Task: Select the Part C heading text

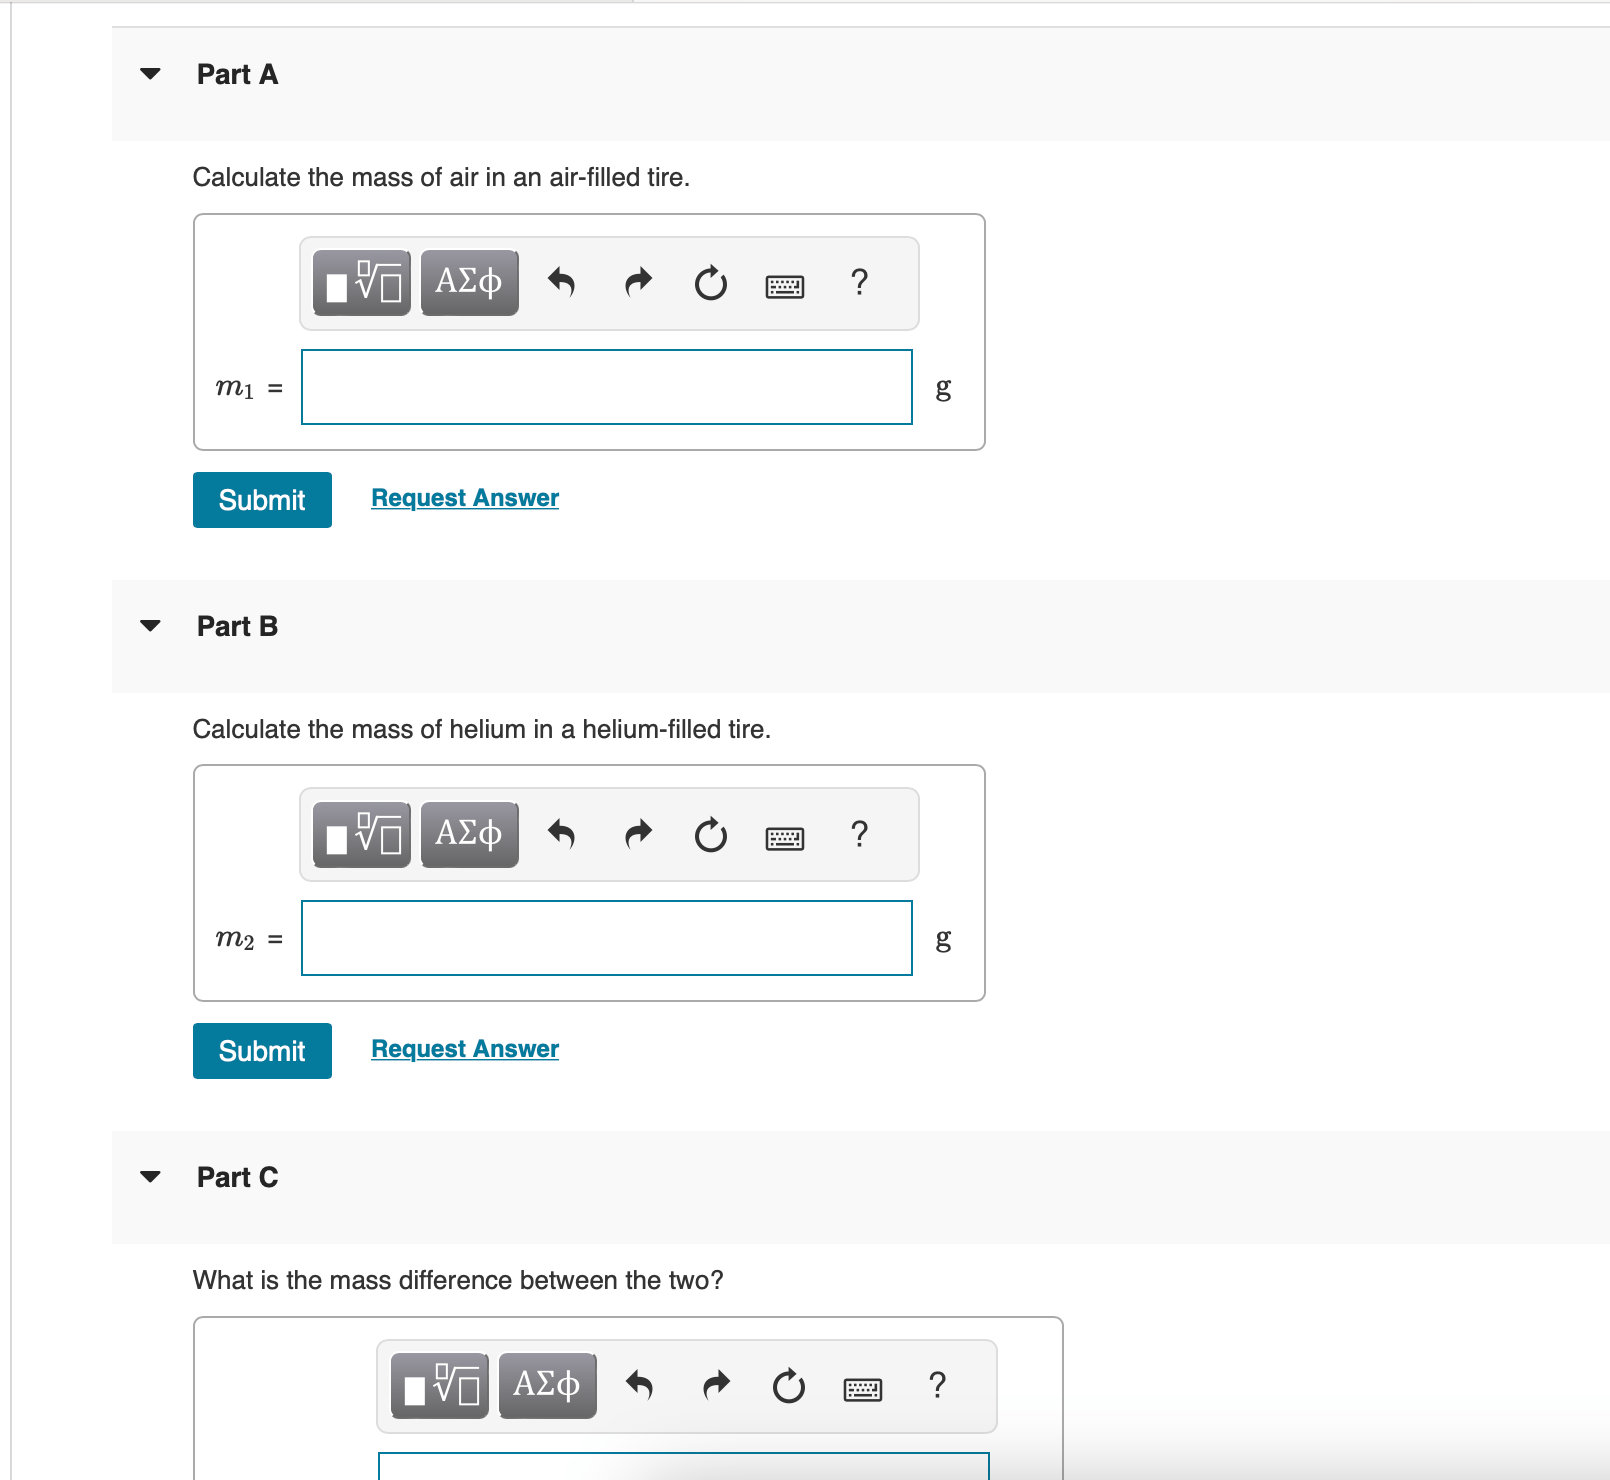Action: coord(237,1178)
